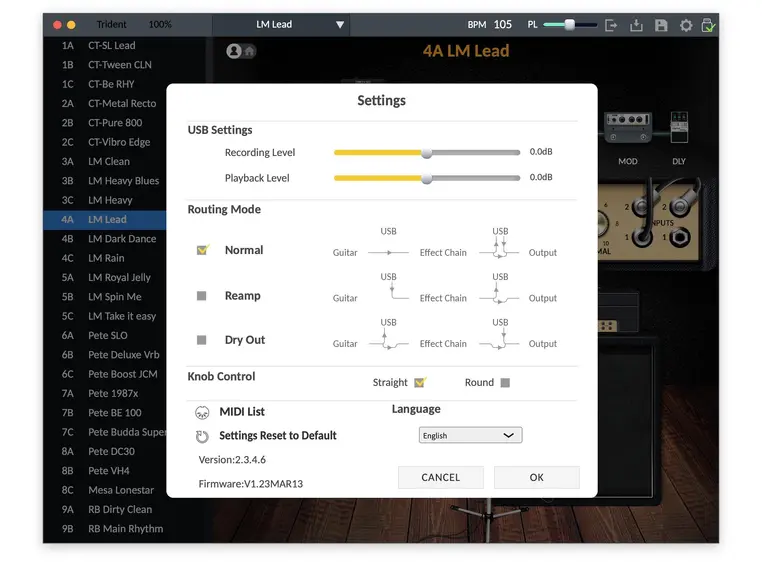Screen dimensions: 762x562
Task: Select the Round knob control checkbox
Action: [505, 382]
